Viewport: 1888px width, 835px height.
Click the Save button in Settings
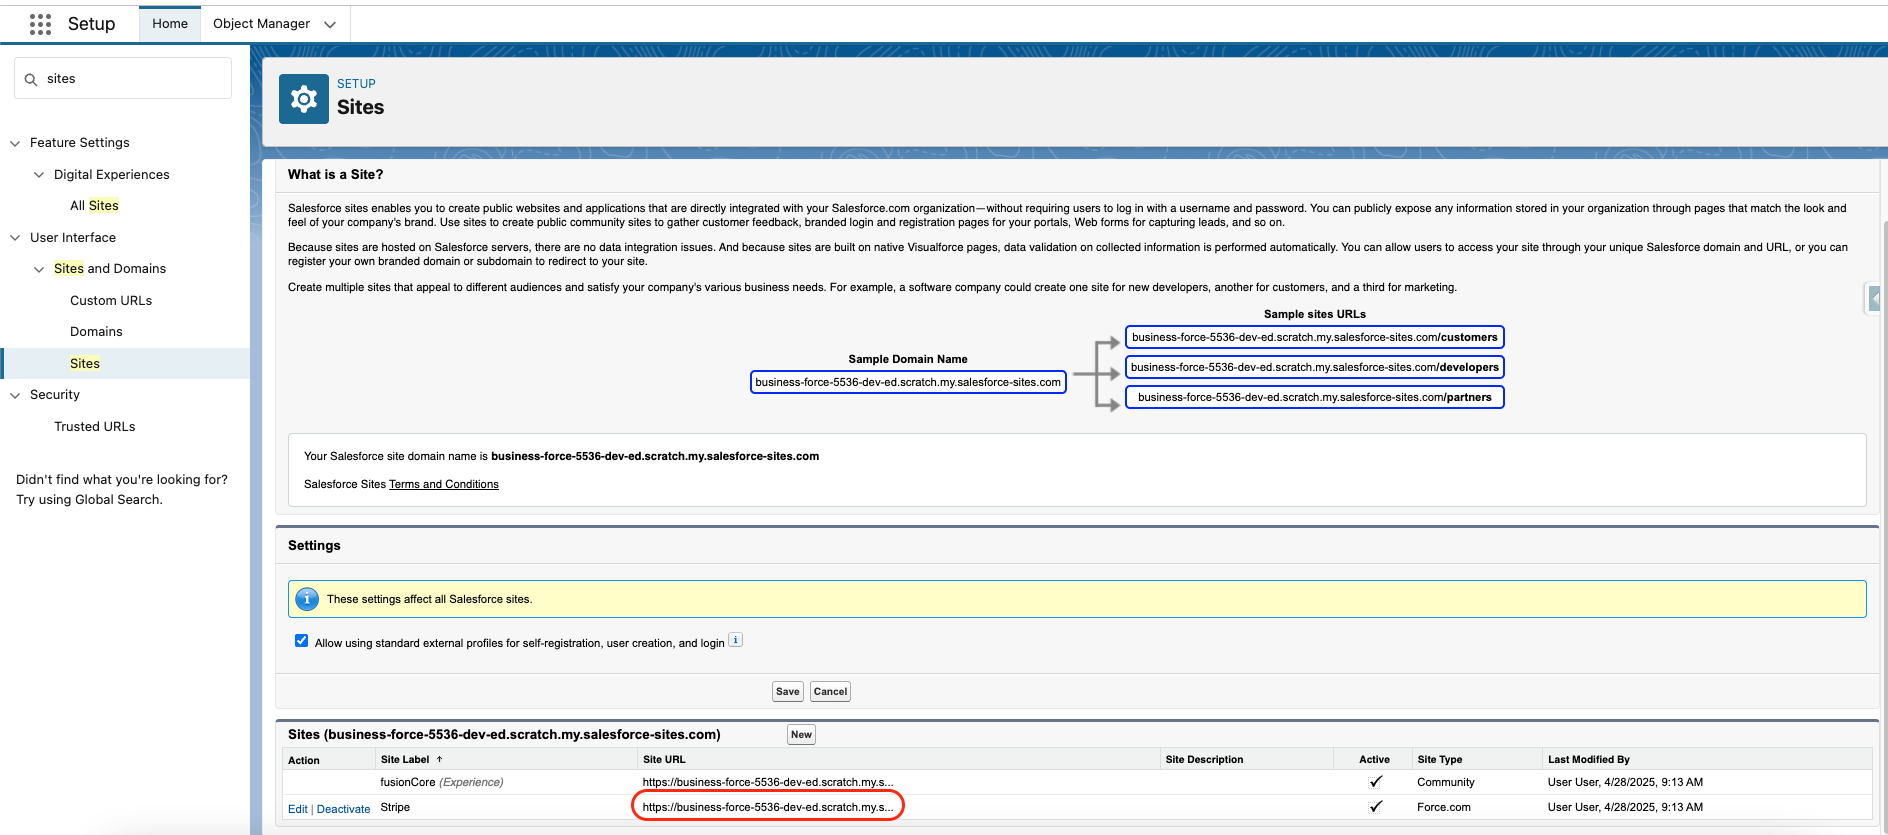coord(788,692)
